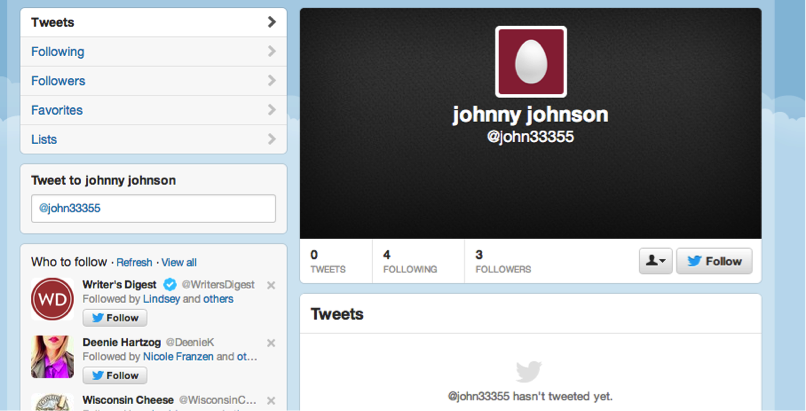This screenshot has width=806, height=411.
Task: Click the Tweets heading in timeline
Action: 337,314
